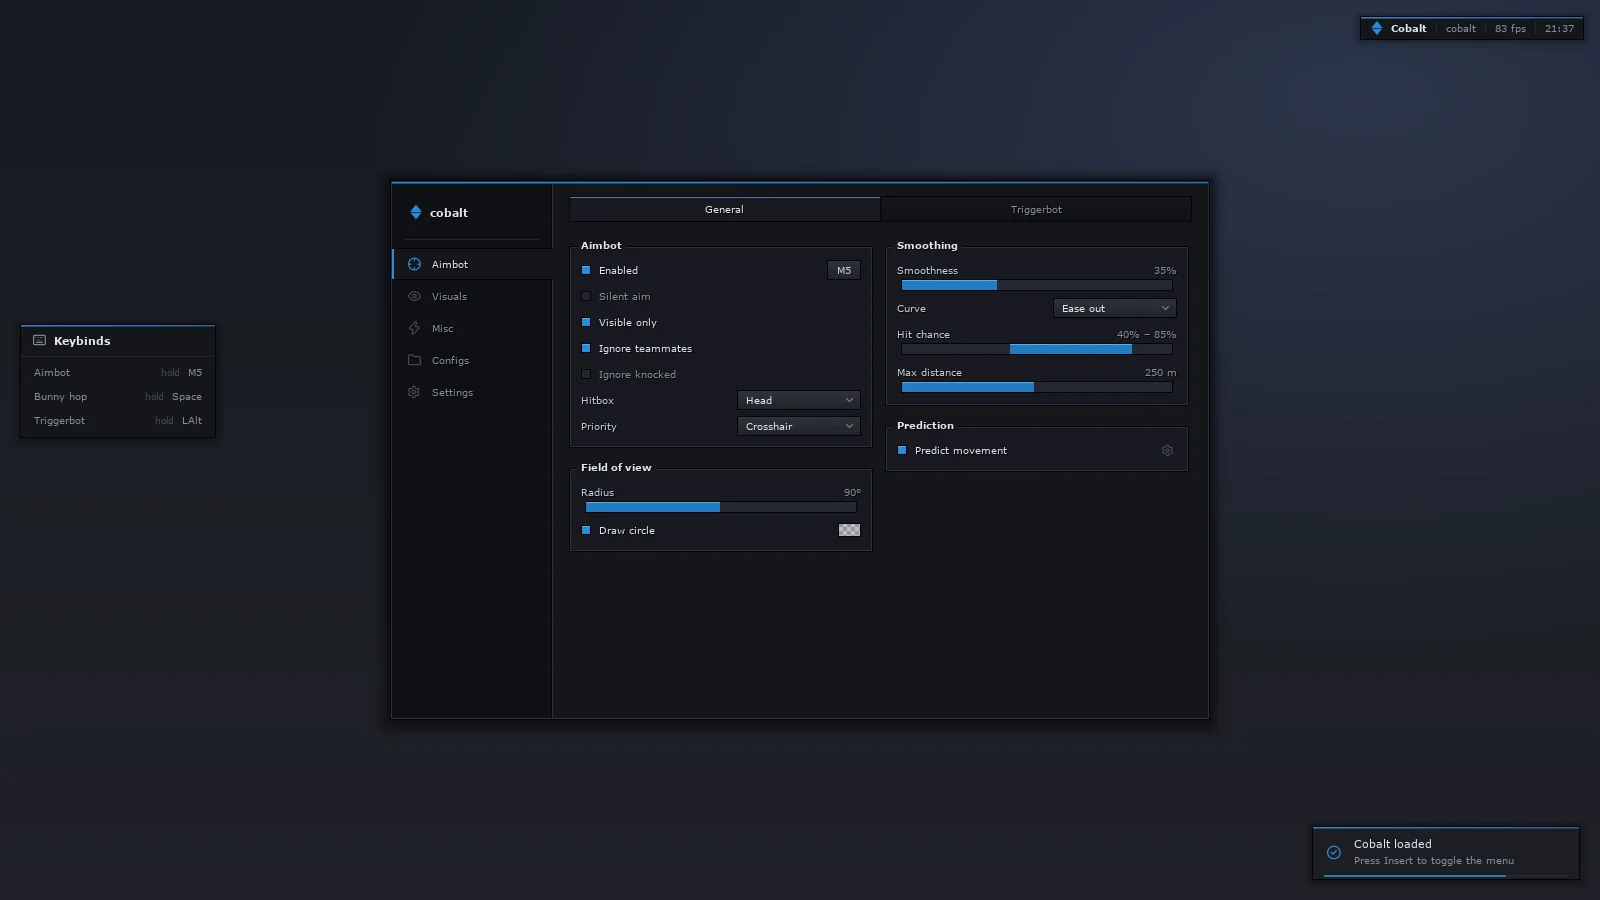Click the 90° Radius value
Viewport: 1600px width, 900px height.
[x=852, y=492]
